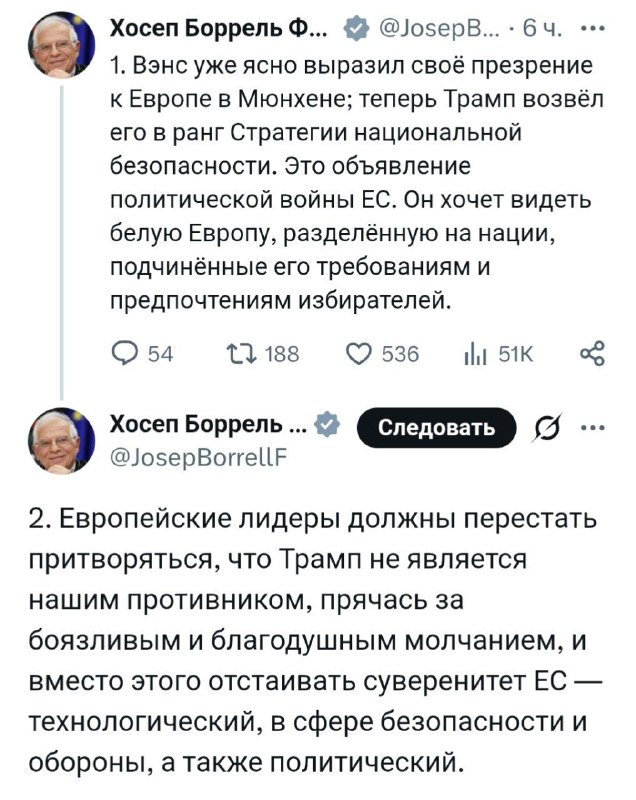Click the author name left of Следовать
Image resolution: width=636 pixels, height=800 pixels.
[x=212, y=427]
